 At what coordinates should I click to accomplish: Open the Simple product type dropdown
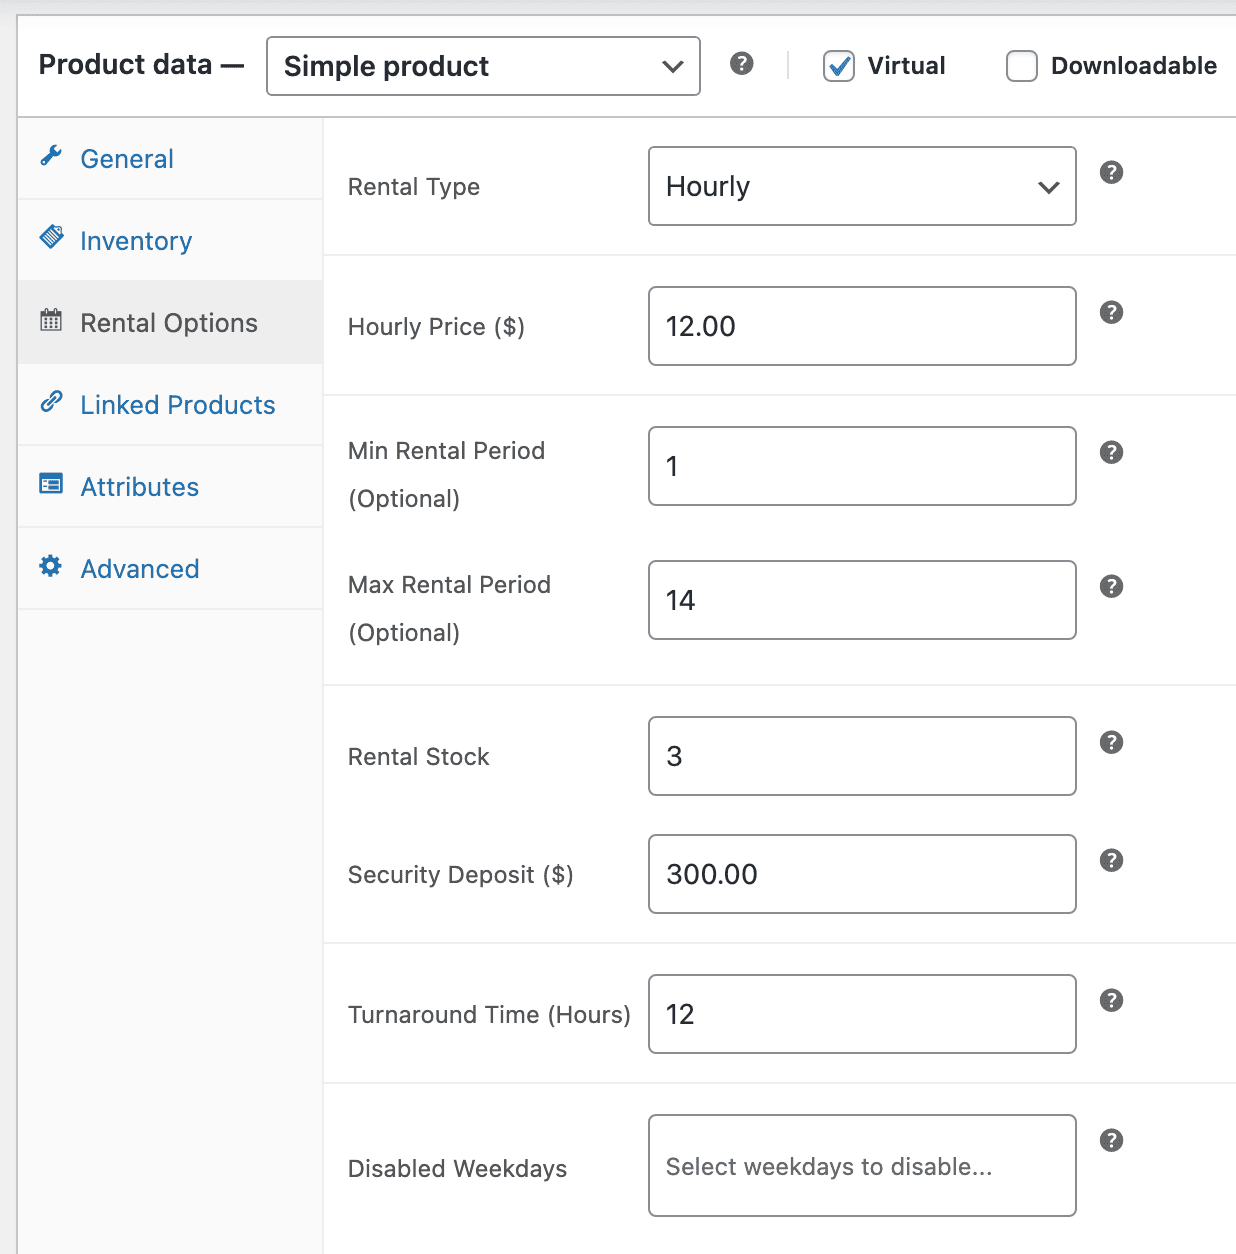click(483, 66)
